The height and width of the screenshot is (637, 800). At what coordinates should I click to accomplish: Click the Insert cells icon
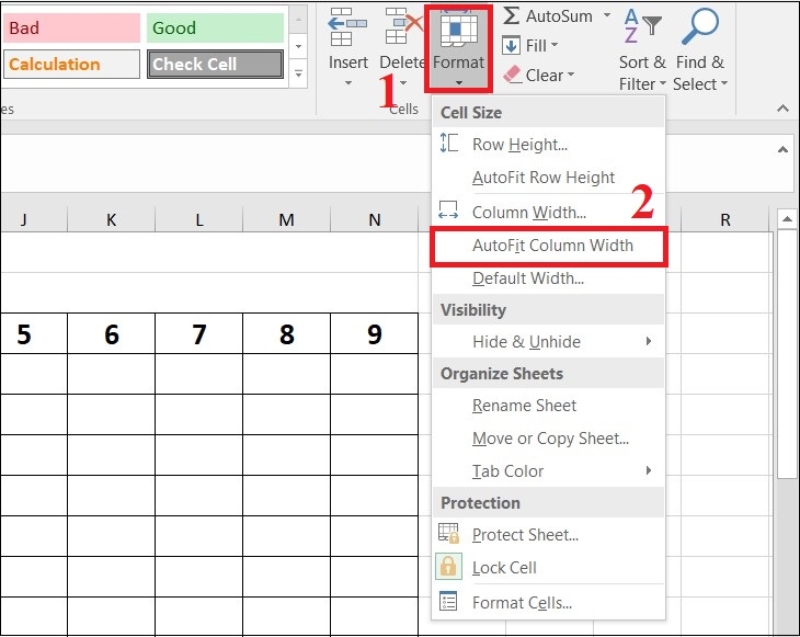pos(347,27)
